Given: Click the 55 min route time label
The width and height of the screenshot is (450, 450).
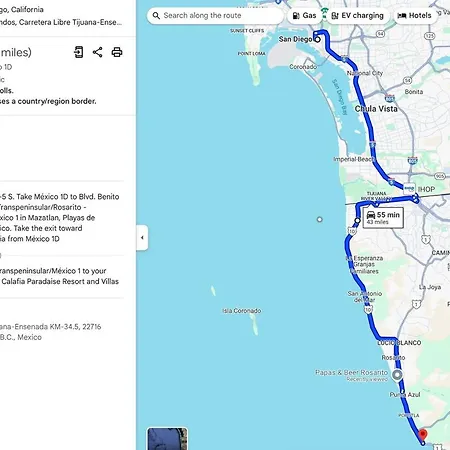Looking at the screenshot, I should coord(383,218).
